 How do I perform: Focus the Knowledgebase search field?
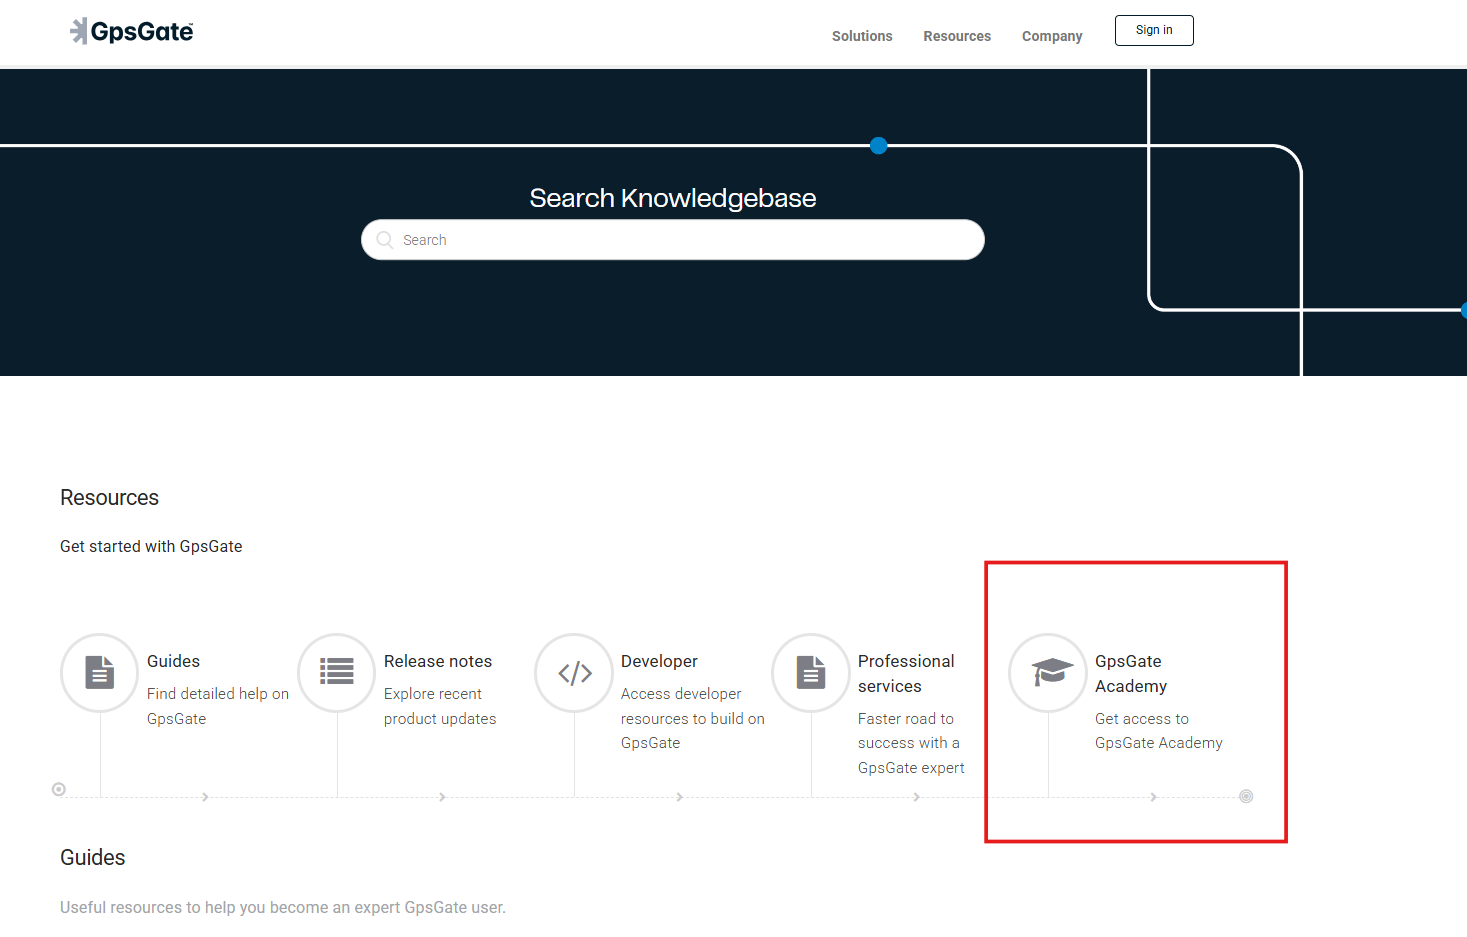[x=673, y=240]
